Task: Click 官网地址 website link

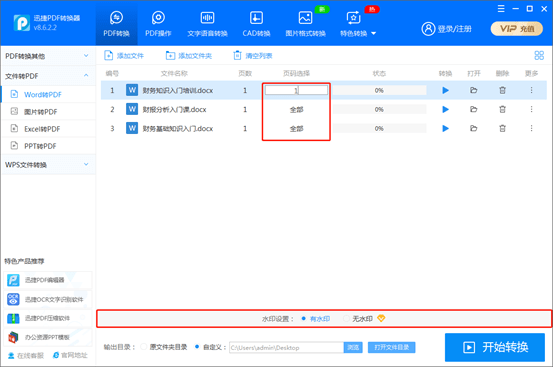Action: click(70, 355)
